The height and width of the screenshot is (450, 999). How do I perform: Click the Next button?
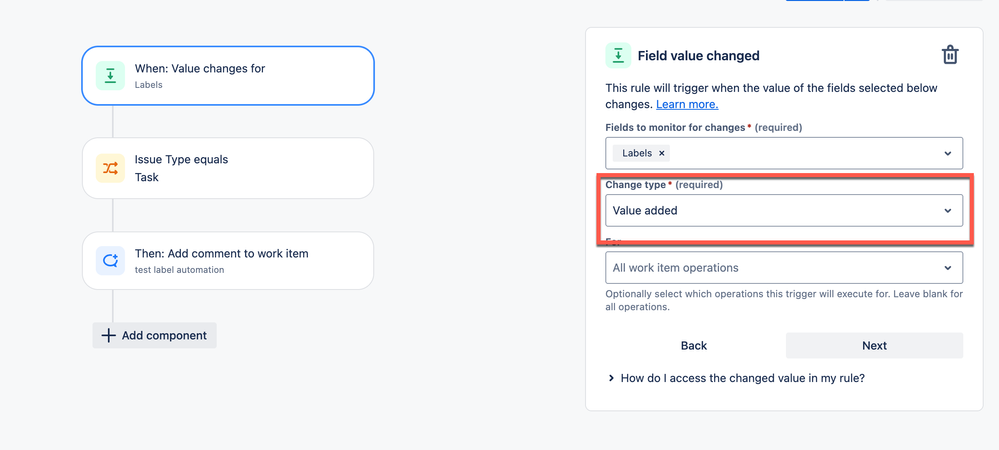click(874, 345)
